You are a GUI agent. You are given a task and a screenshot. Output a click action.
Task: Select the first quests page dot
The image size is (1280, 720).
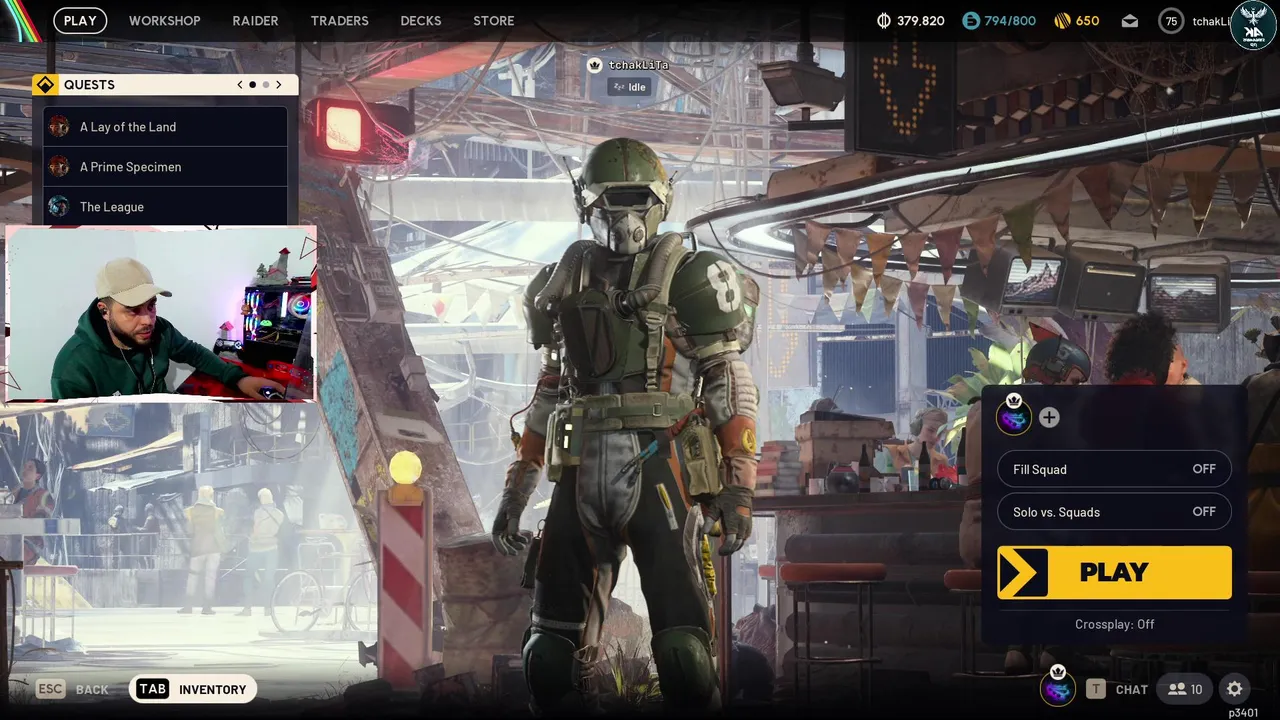click(252, 85)
